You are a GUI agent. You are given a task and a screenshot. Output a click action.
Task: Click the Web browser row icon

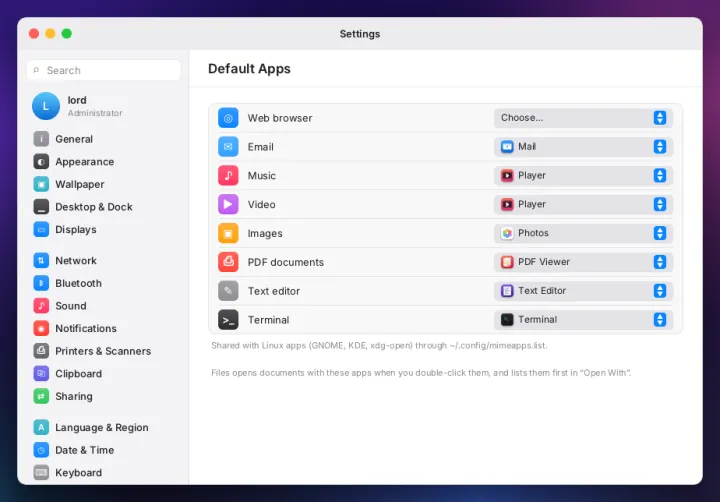[228, 118]
